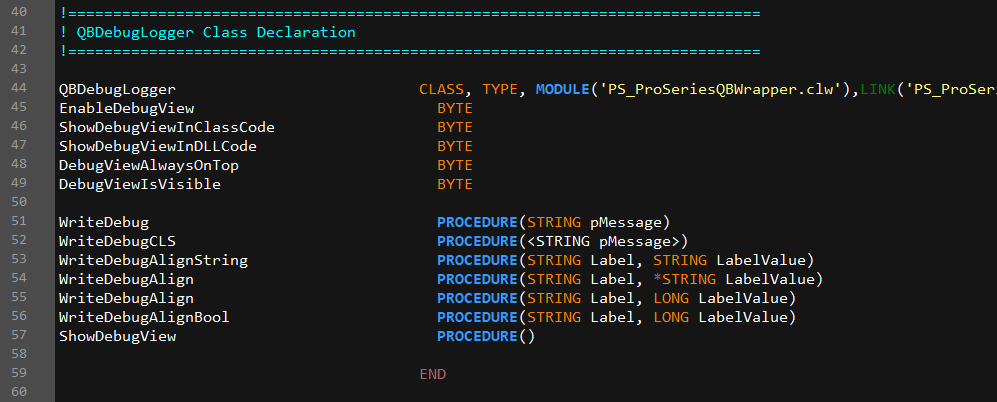The height and width of the screenshot is (402, 997).
Task: Click the TYPE keyword on line 44
Action: click(500, 89)
